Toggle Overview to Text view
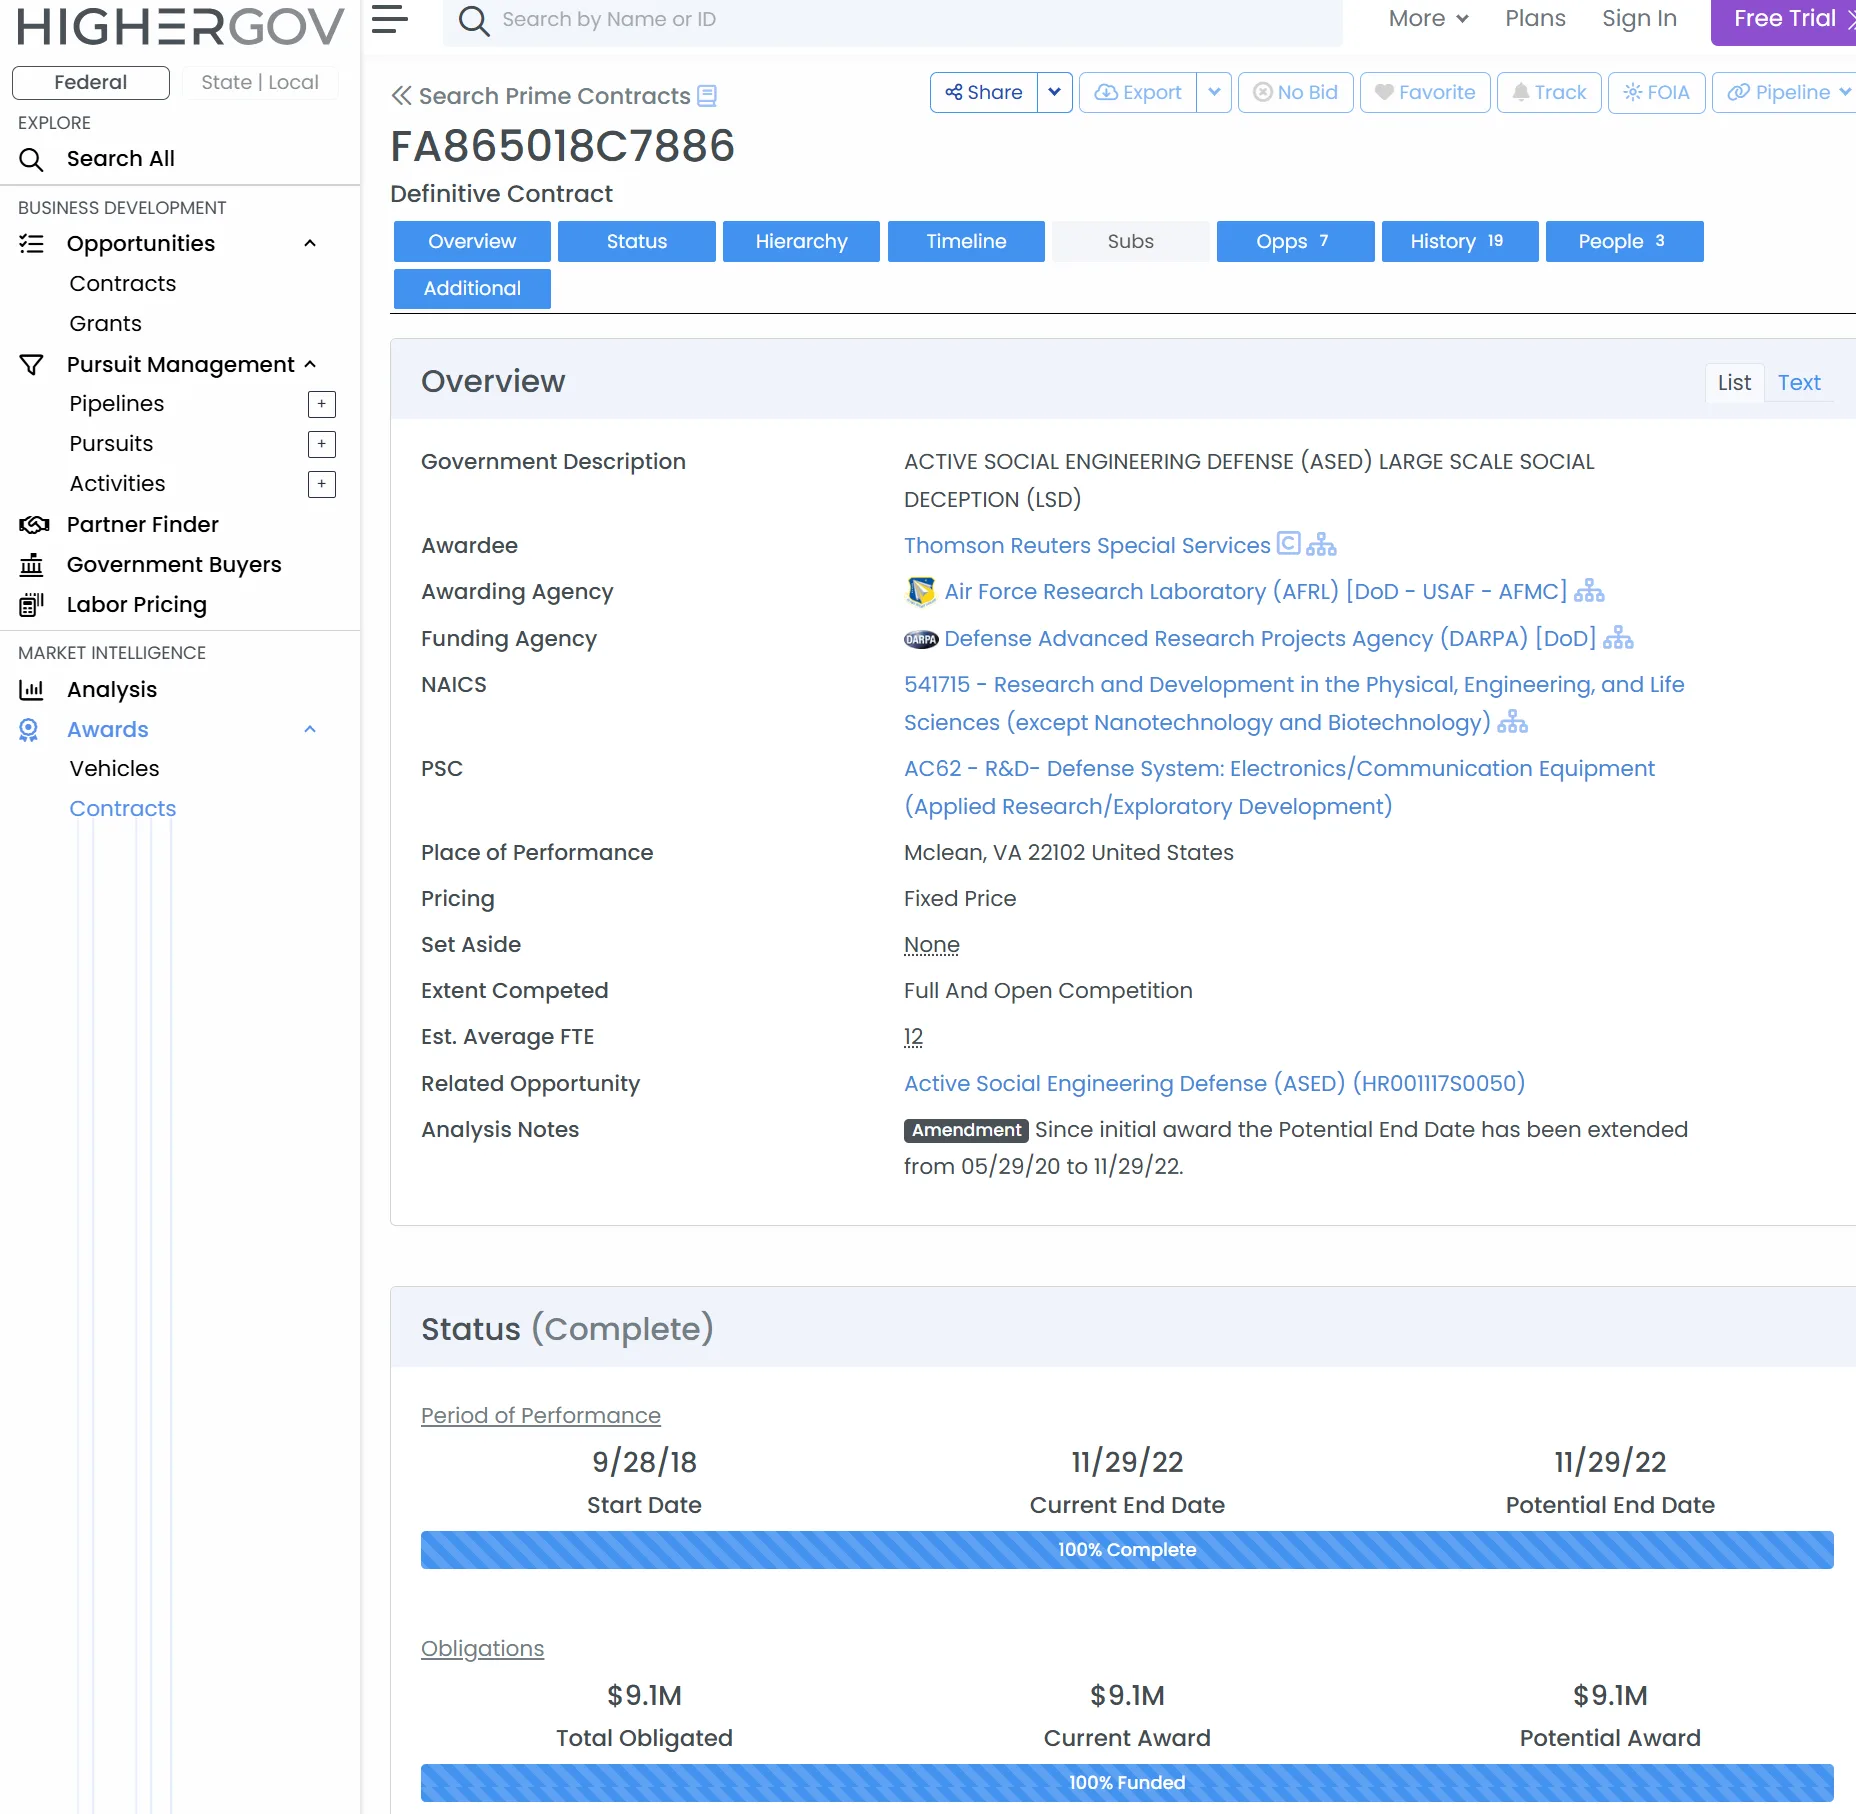1856x1814 pixels. point(1798,383)
